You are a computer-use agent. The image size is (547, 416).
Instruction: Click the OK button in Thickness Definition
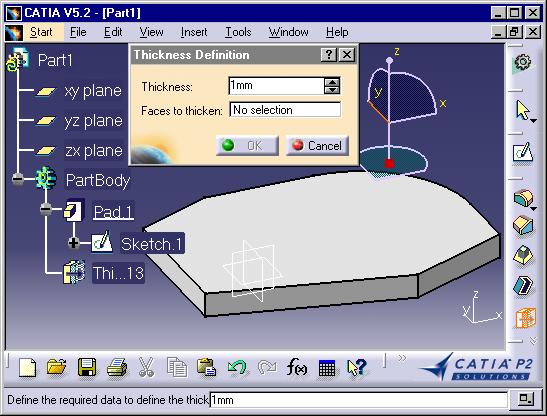pyautogui.click(x=247, y=146)
